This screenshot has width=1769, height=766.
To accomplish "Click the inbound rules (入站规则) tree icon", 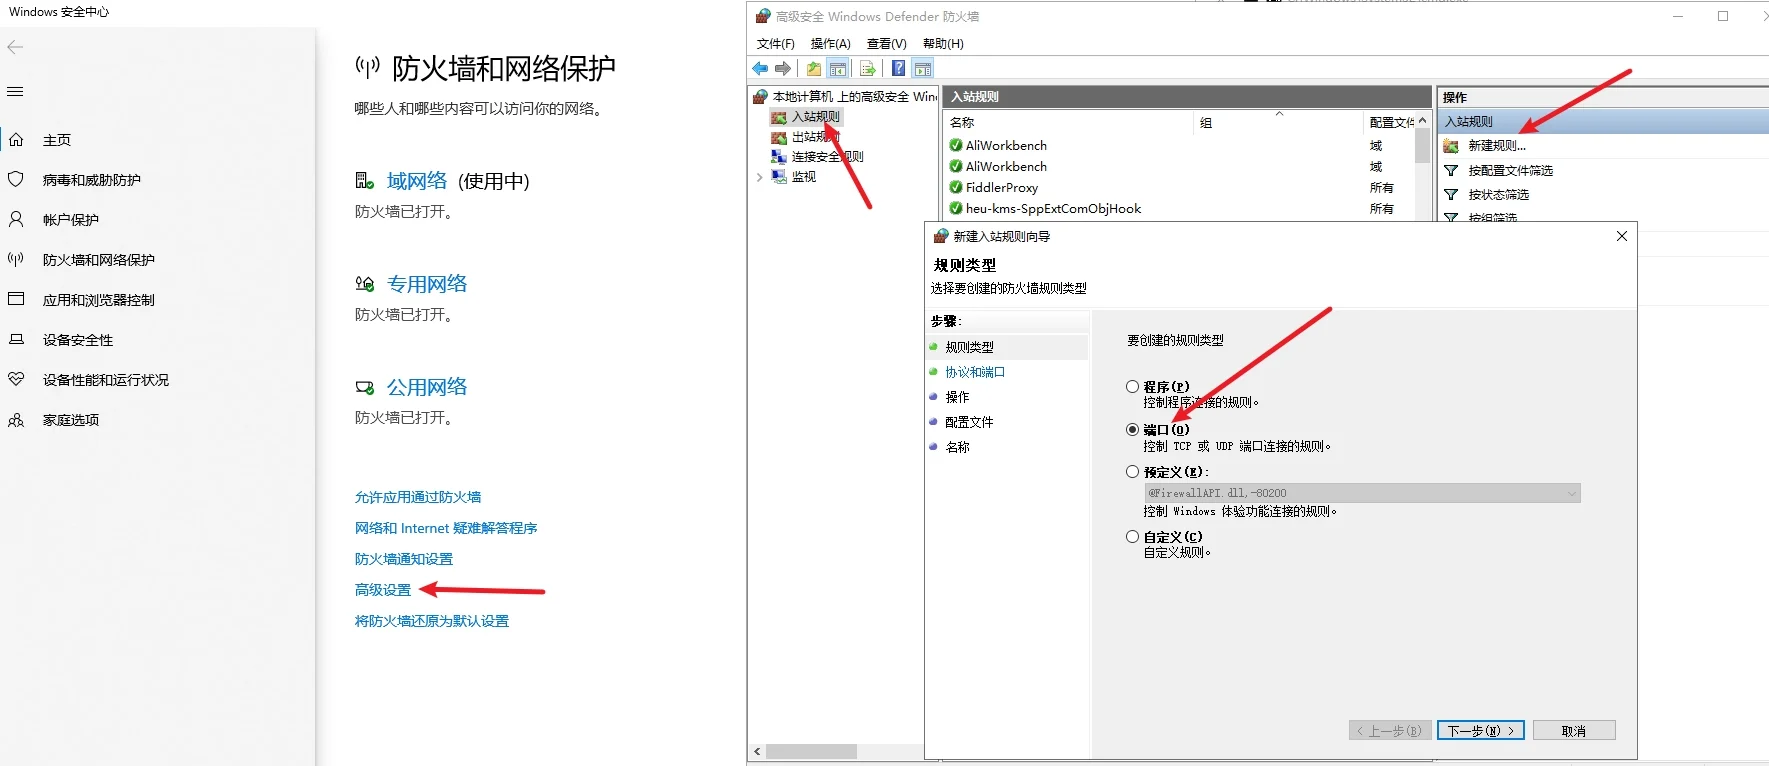I will [x=778, y=117].
